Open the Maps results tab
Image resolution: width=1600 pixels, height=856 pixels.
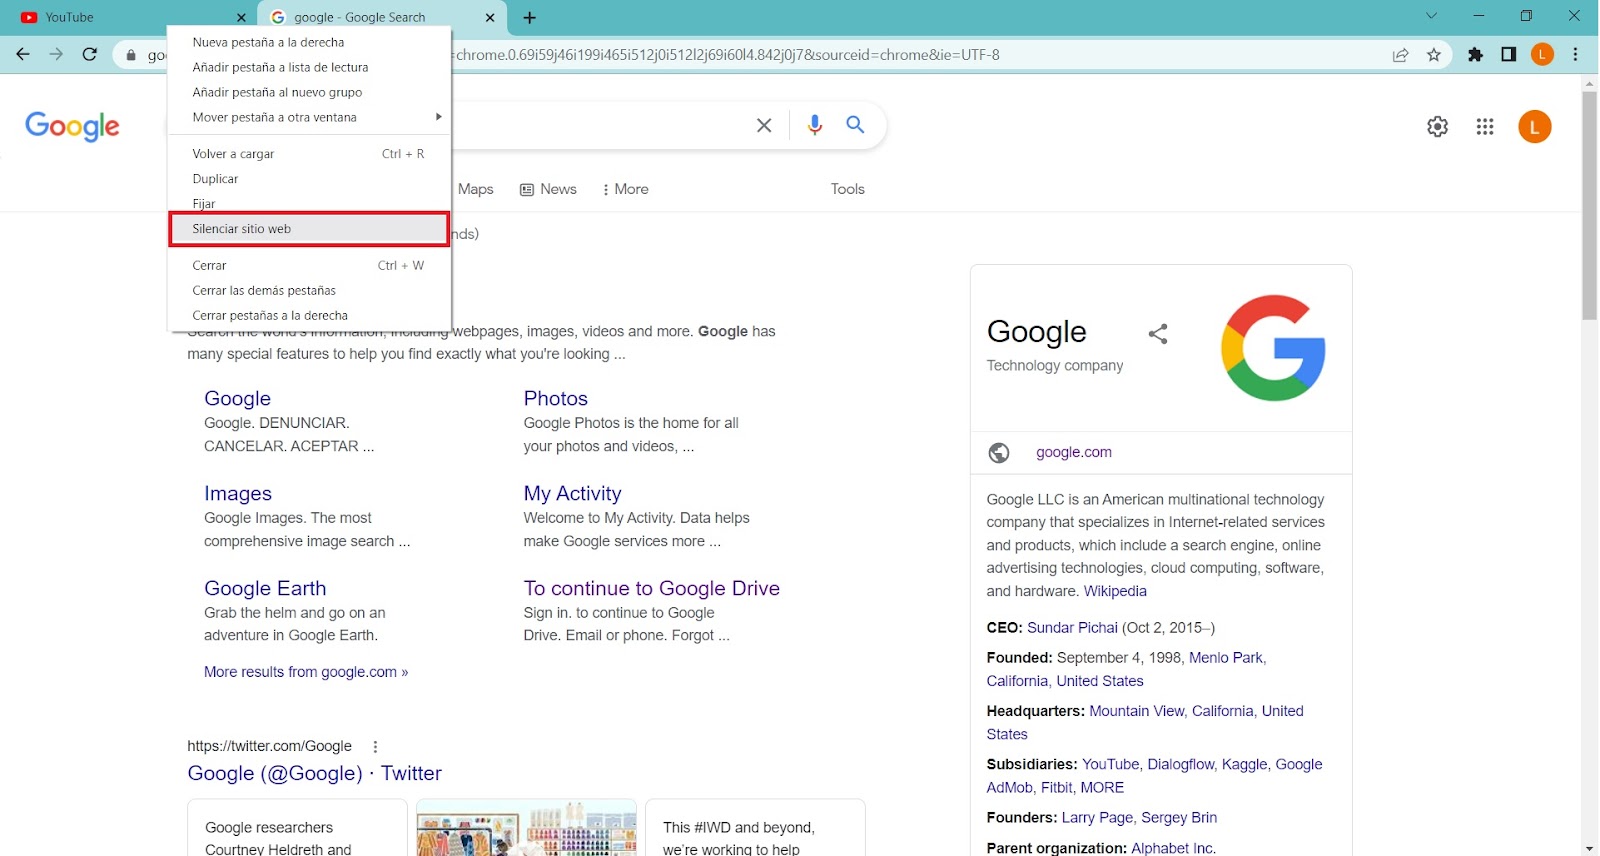click(476, 189)
